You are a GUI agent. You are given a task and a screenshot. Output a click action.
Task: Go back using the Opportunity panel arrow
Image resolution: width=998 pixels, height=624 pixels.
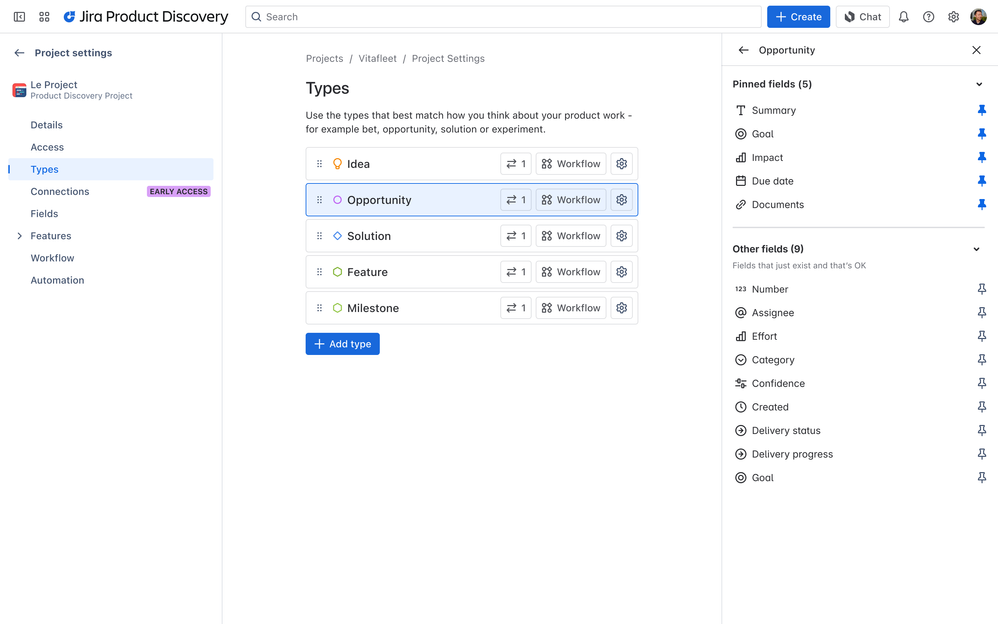(x=743, y=50)
